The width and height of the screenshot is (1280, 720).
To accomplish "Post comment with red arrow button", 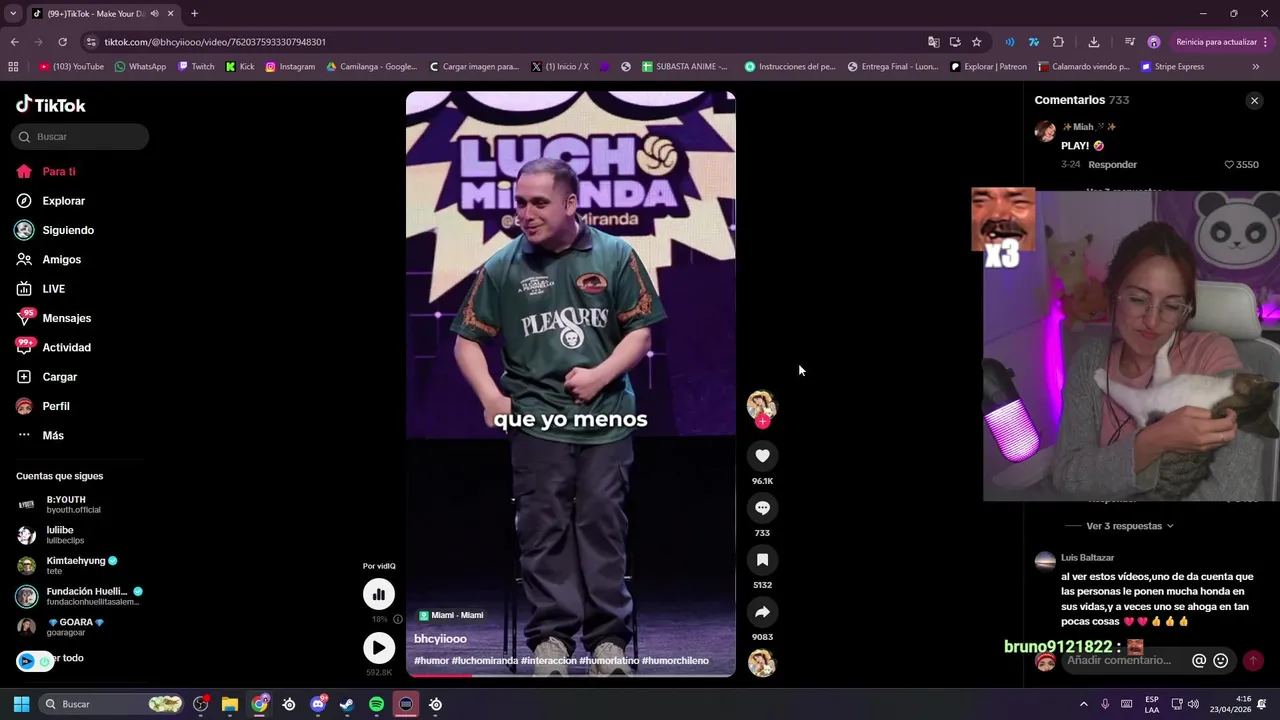I will [x=1252, y=661].
